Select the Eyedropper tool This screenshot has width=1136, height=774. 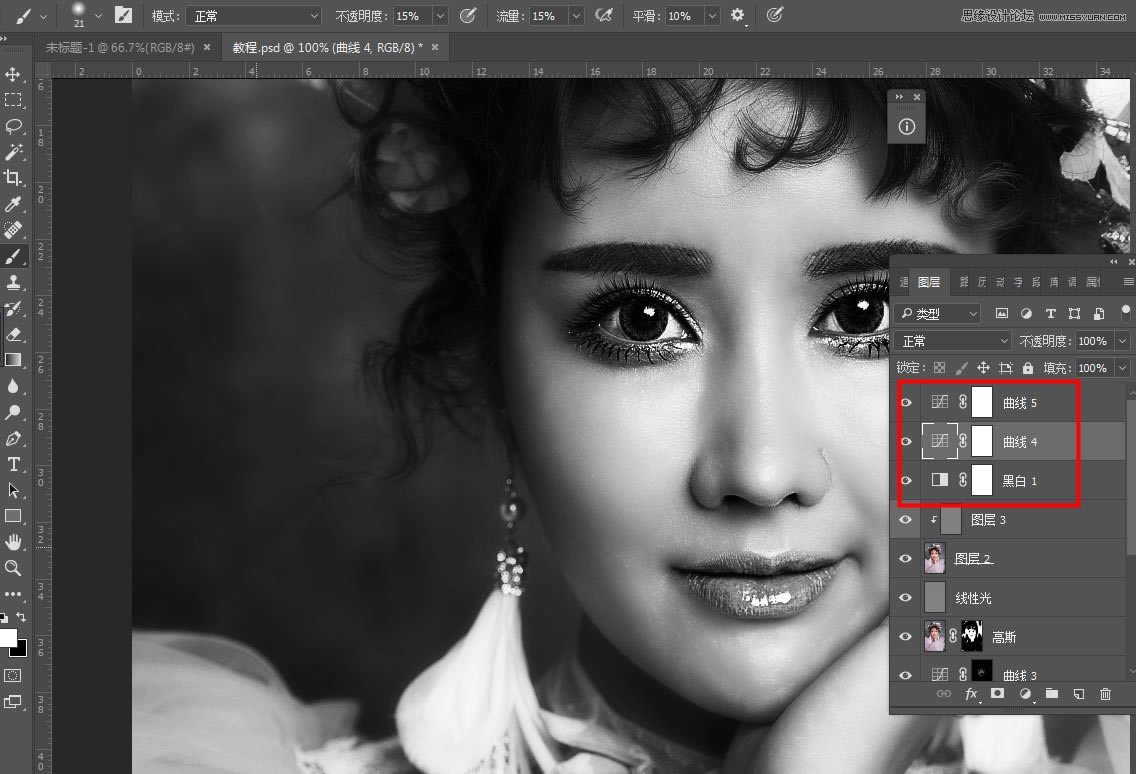[x=13, y=204]
